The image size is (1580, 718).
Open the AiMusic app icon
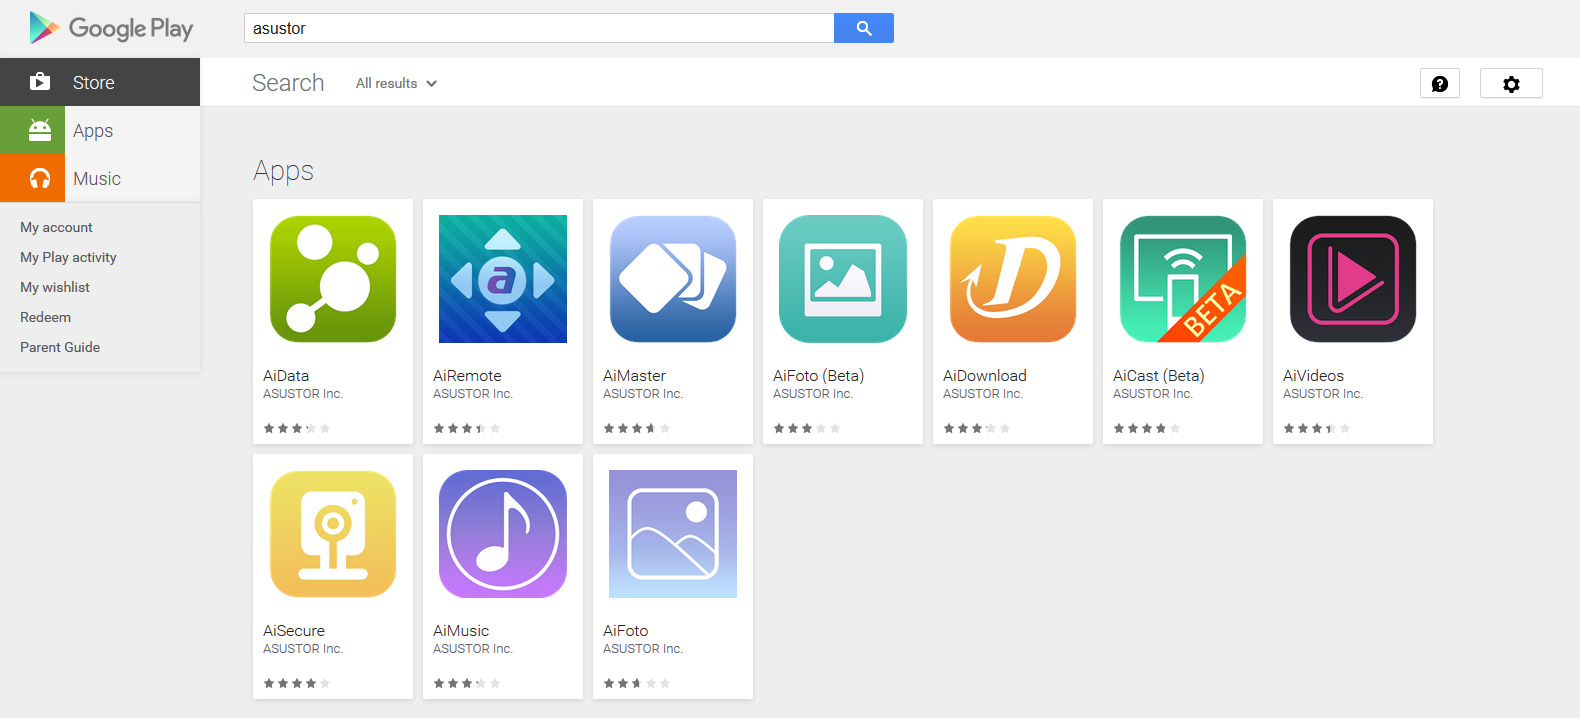pos(503,534)
